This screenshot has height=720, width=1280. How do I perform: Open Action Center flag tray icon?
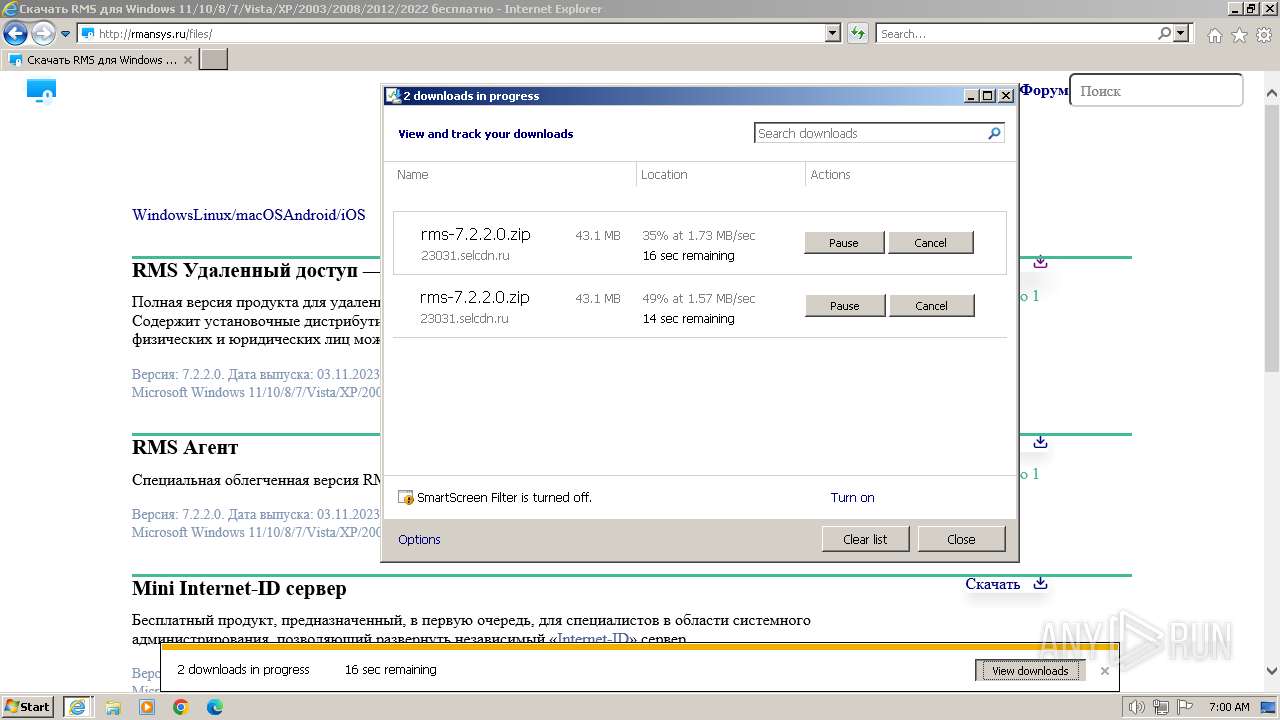pyautogui.click(x=1184, y=707)
